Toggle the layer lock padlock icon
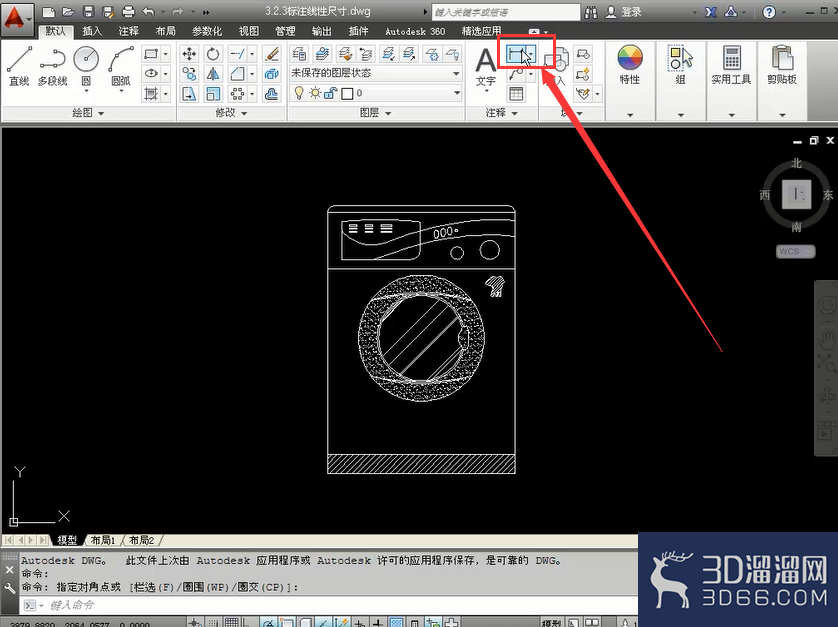Screen dimensions: 838x627 330,94
